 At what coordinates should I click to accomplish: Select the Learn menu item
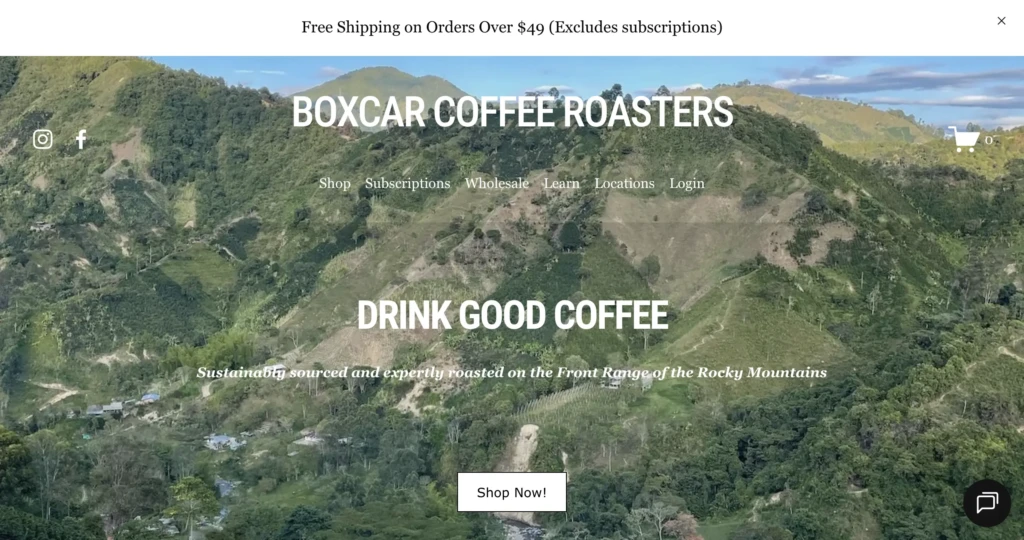coord(562,183)
